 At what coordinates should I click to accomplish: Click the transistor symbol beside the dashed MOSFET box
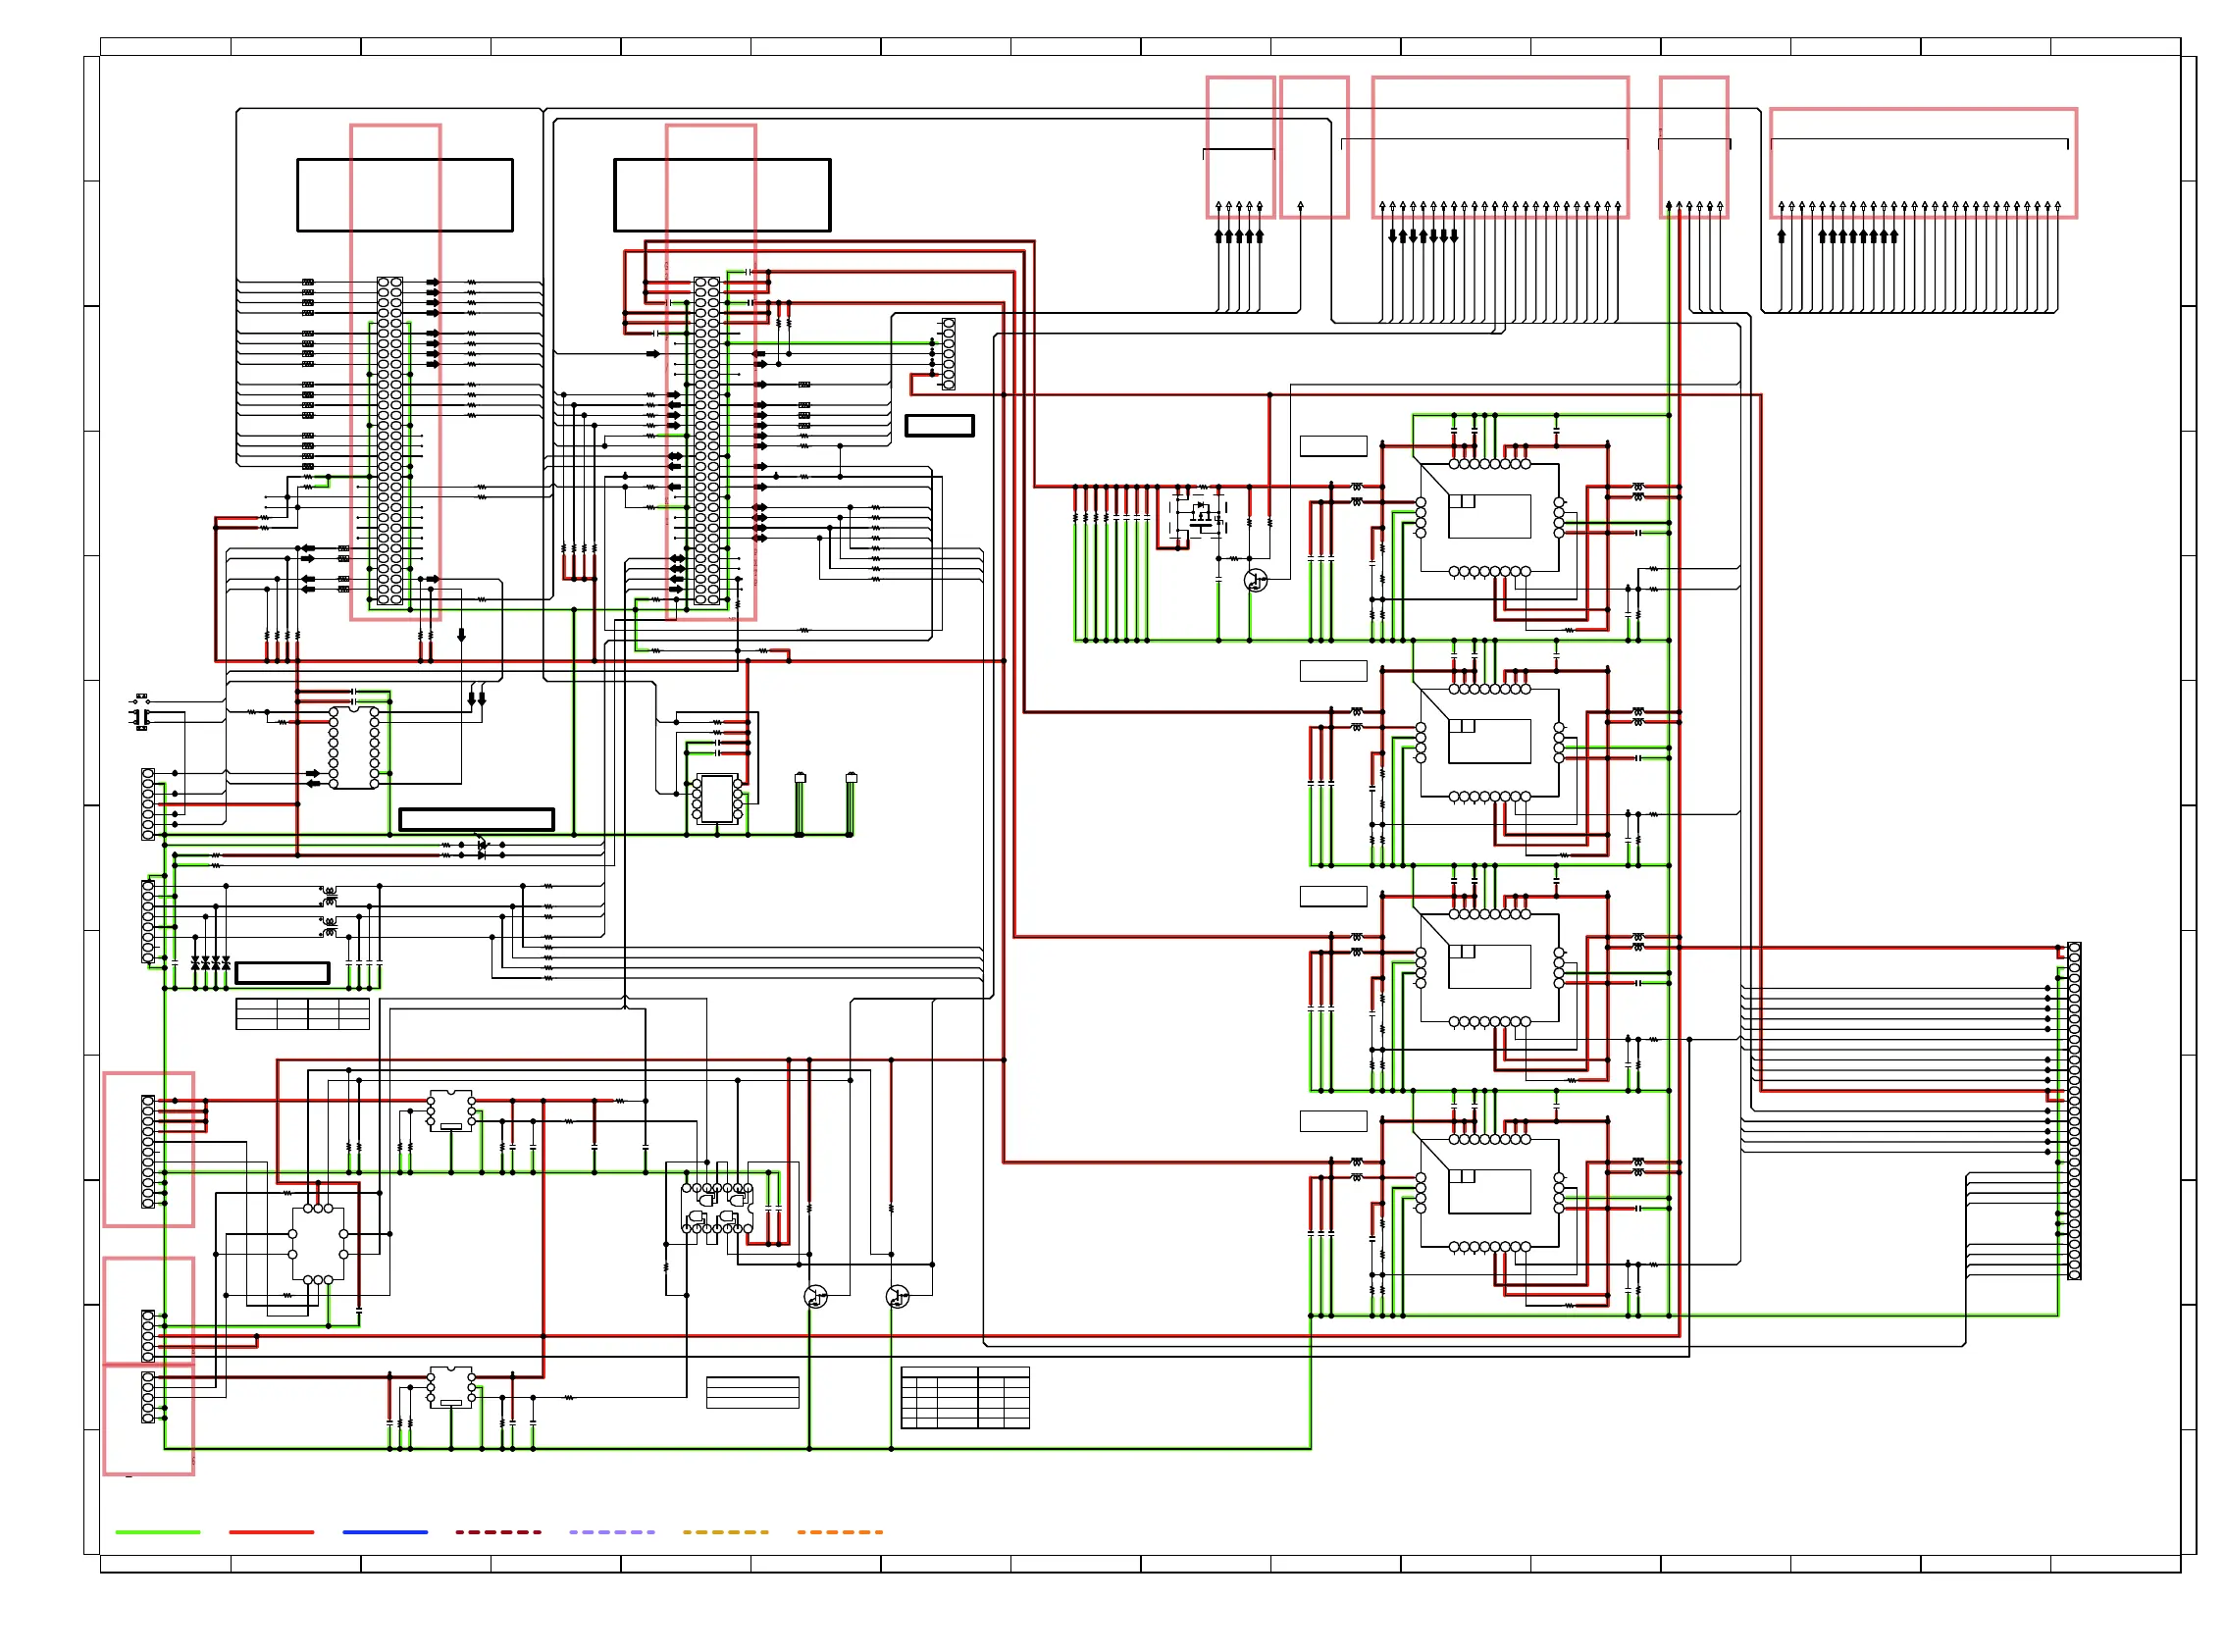coord(1255,580)
